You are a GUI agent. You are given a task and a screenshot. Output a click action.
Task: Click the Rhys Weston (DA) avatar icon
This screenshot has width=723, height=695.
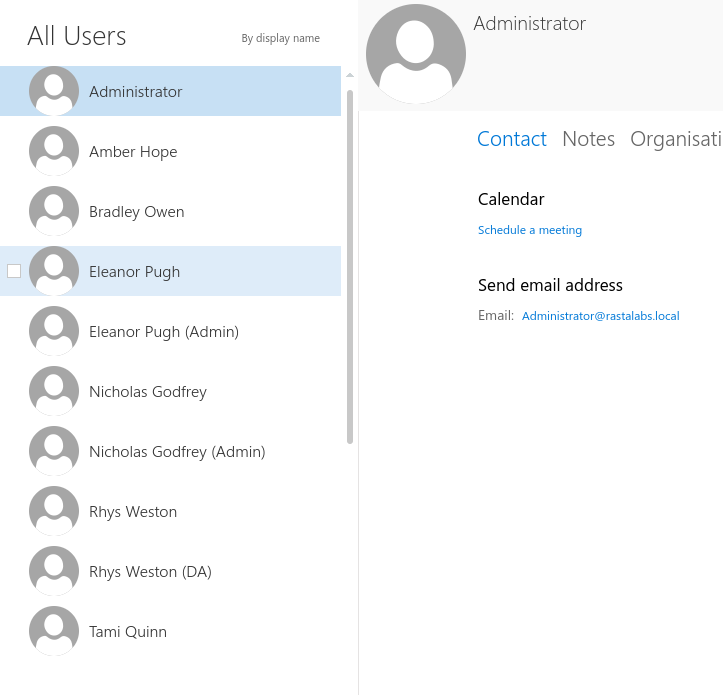coord(54,570)
